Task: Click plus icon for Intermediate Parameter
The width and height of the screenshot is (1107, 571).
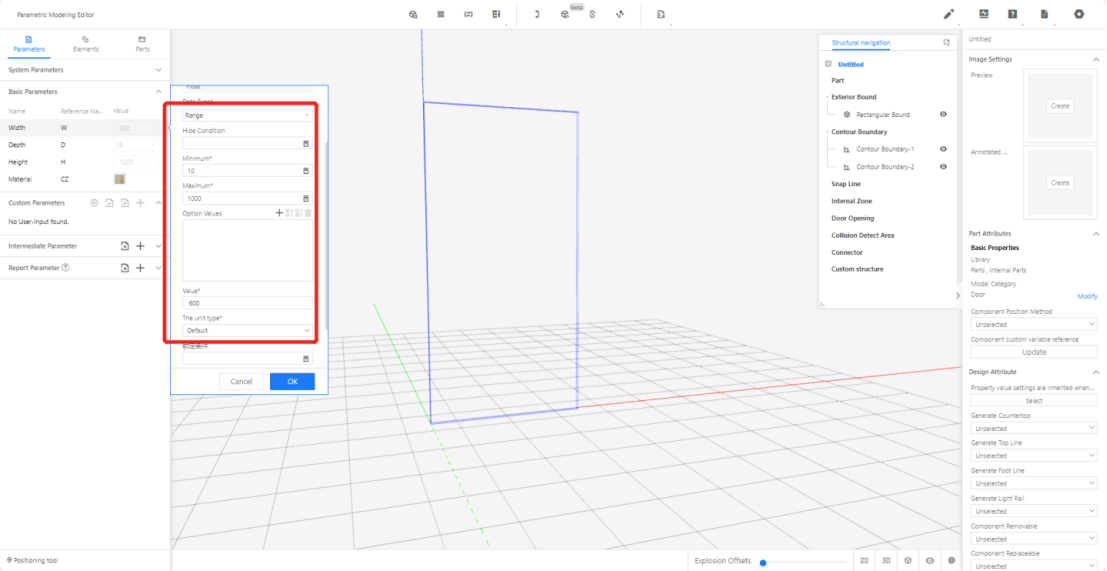Action: click(x=140, y=246)
